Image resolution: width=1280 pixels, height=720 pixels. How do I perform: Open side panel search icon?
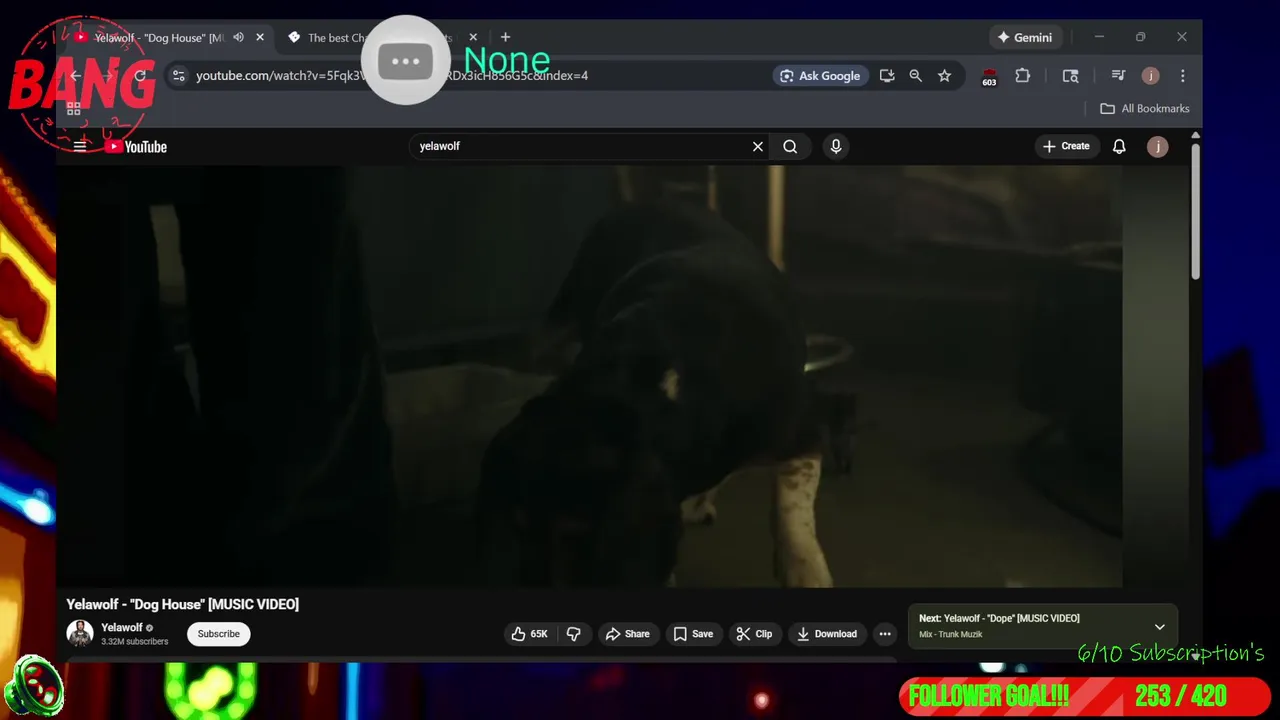tap(1070, 76)
